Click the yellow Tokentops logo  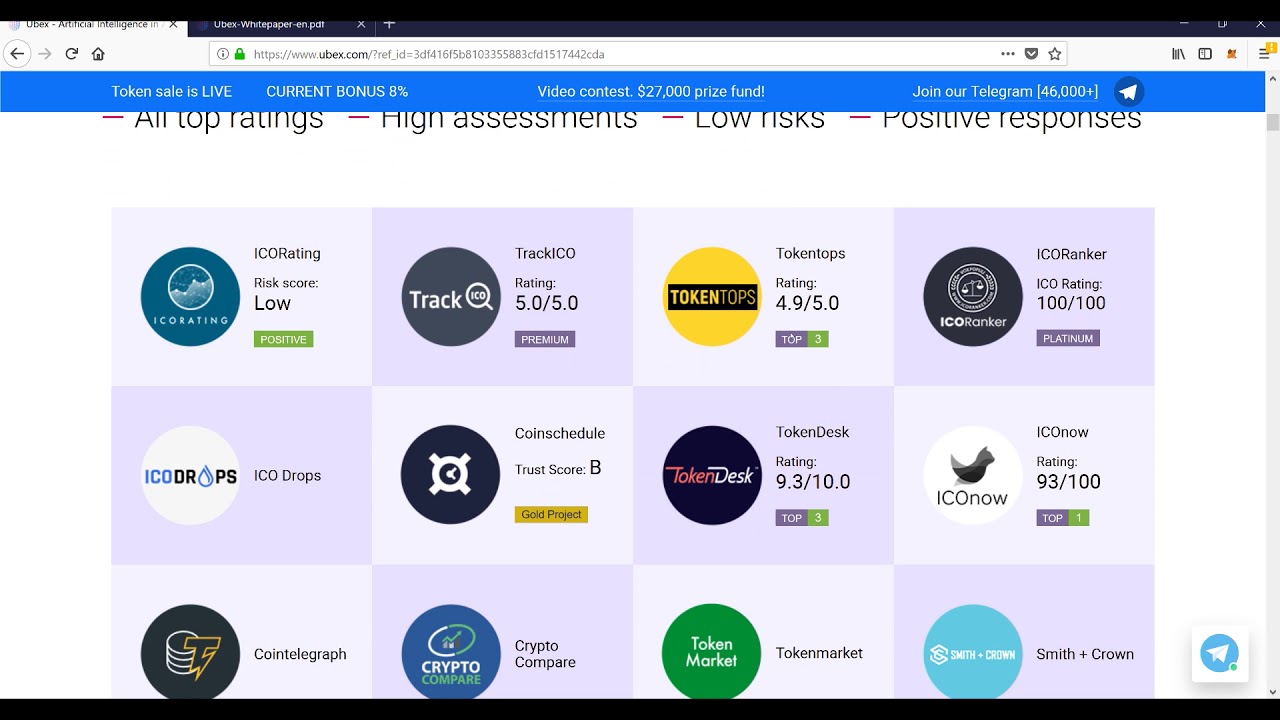click(x=712, y=297)
